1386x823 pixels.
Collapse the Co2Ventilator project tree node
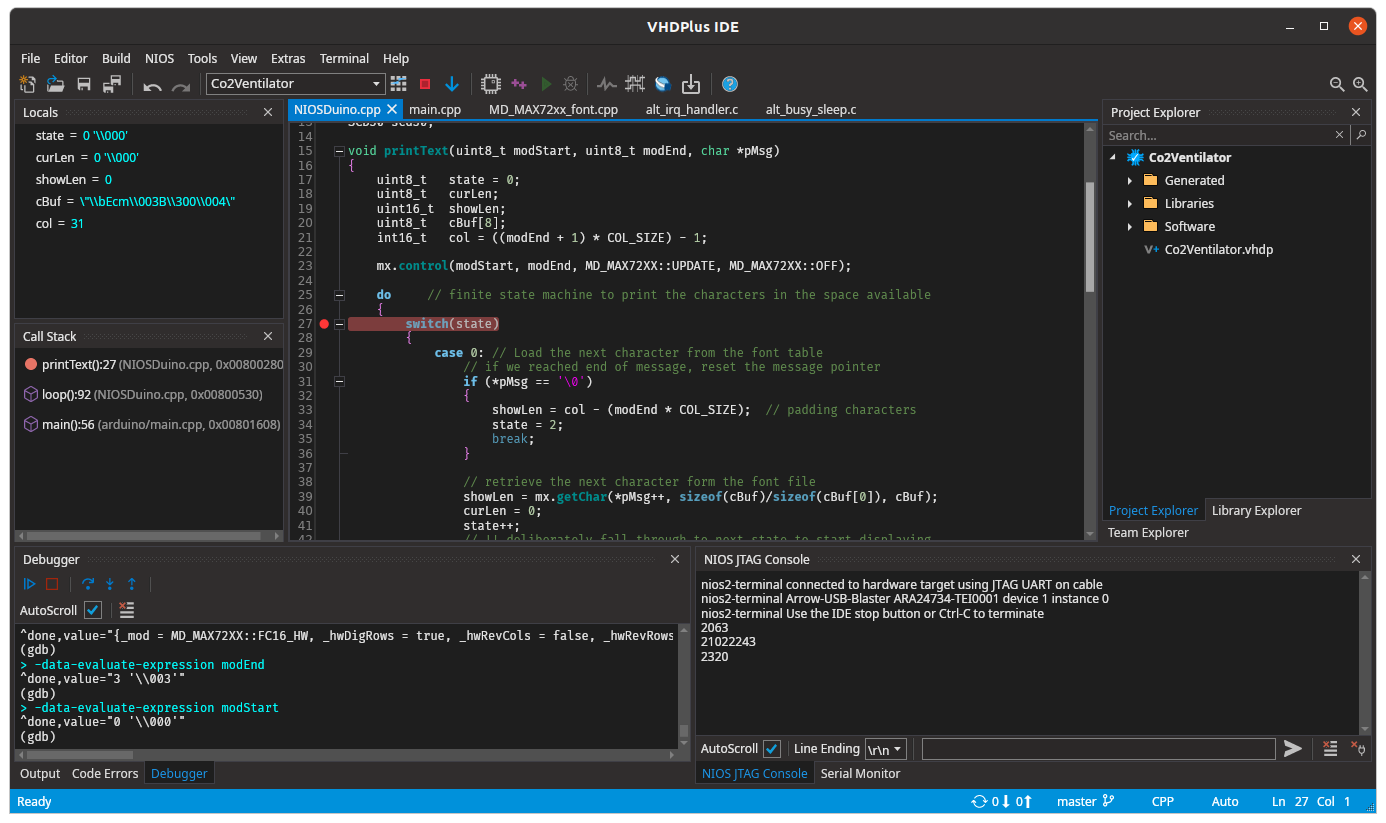click(x=1112, y=157)
